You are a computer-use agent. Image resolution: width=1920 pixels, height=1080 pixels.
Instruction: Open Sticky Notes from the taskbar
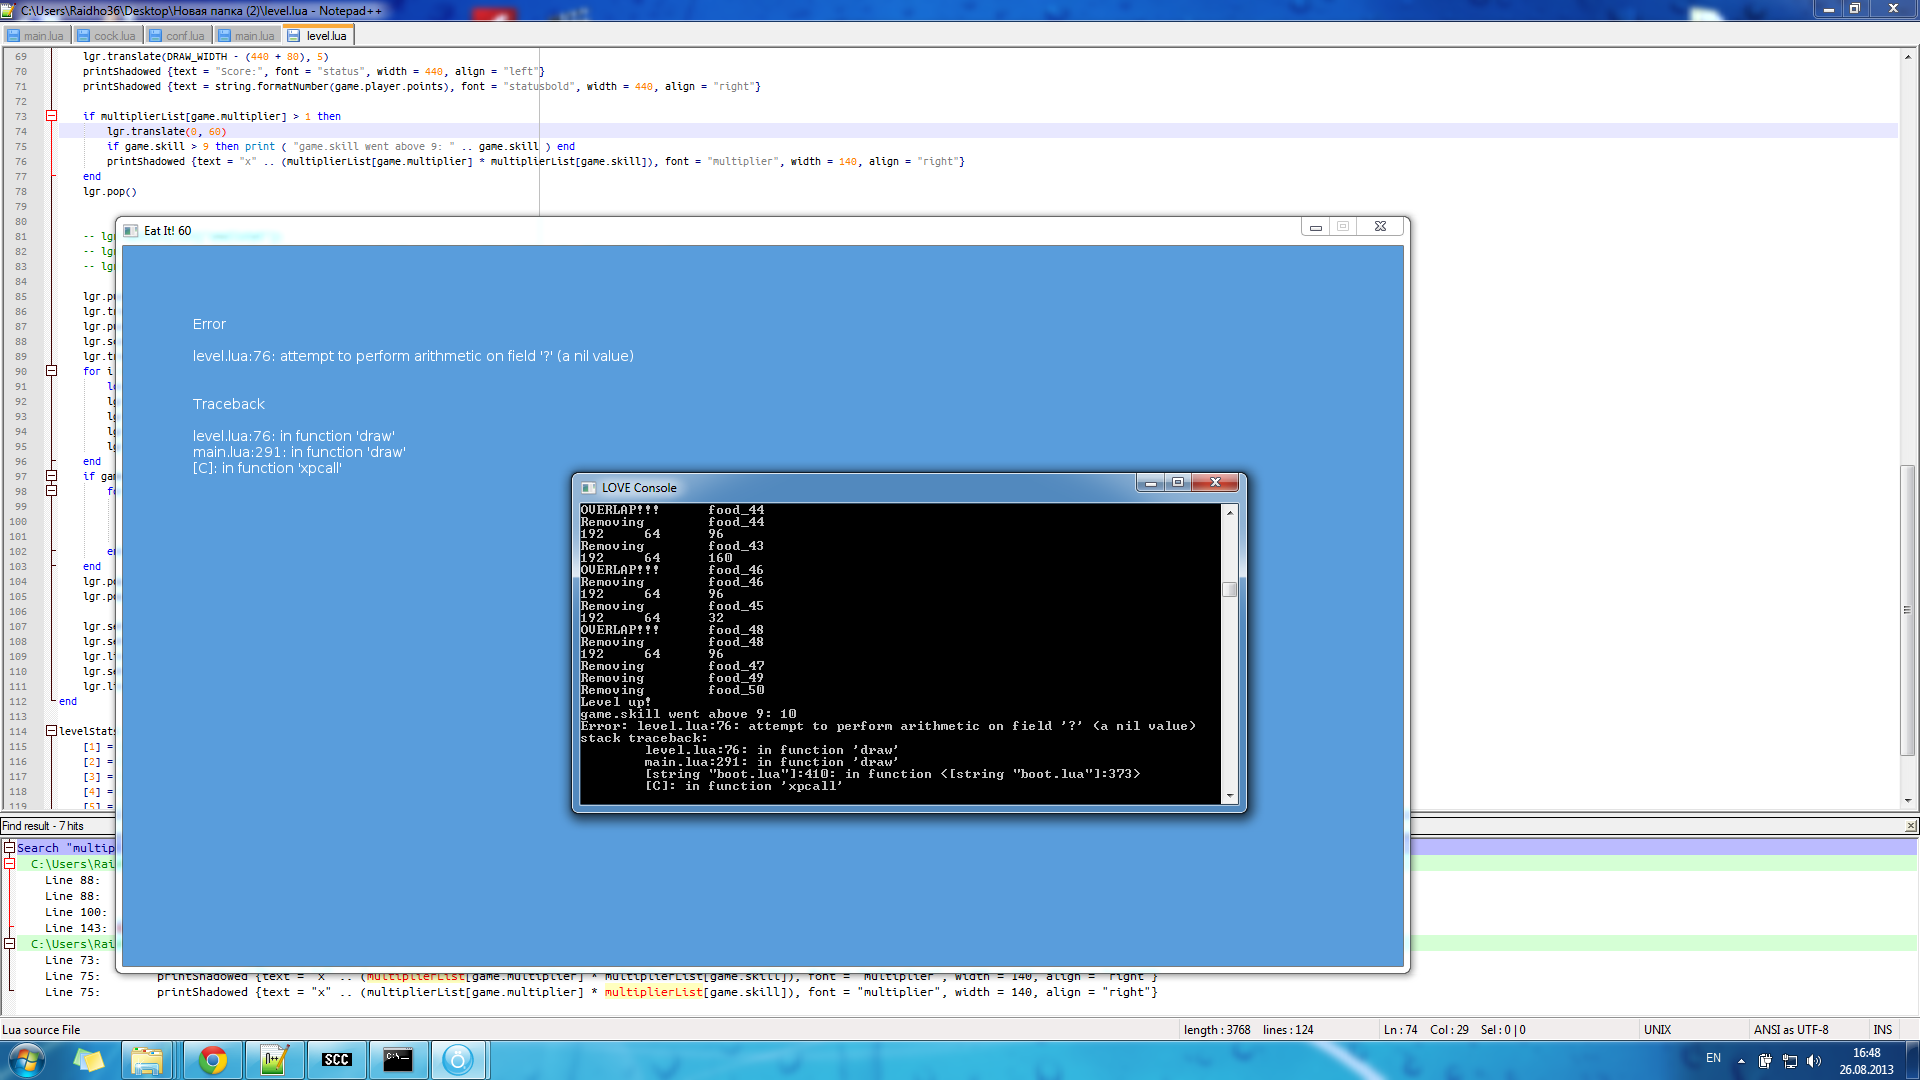[x=90, y=1060]
